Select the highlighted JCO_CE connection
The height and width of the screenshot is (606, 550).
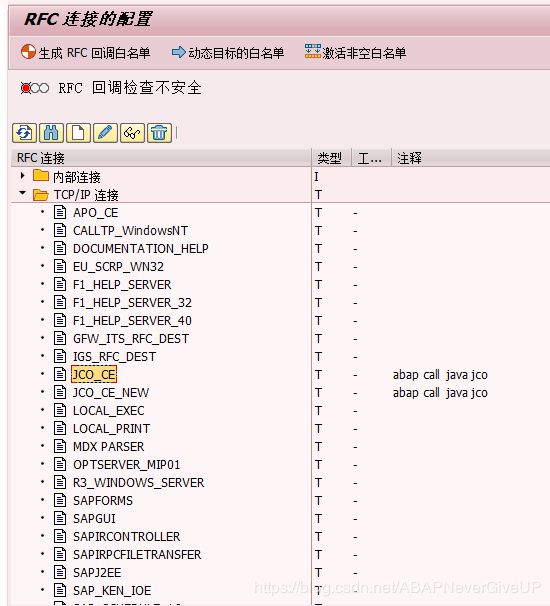94,374
